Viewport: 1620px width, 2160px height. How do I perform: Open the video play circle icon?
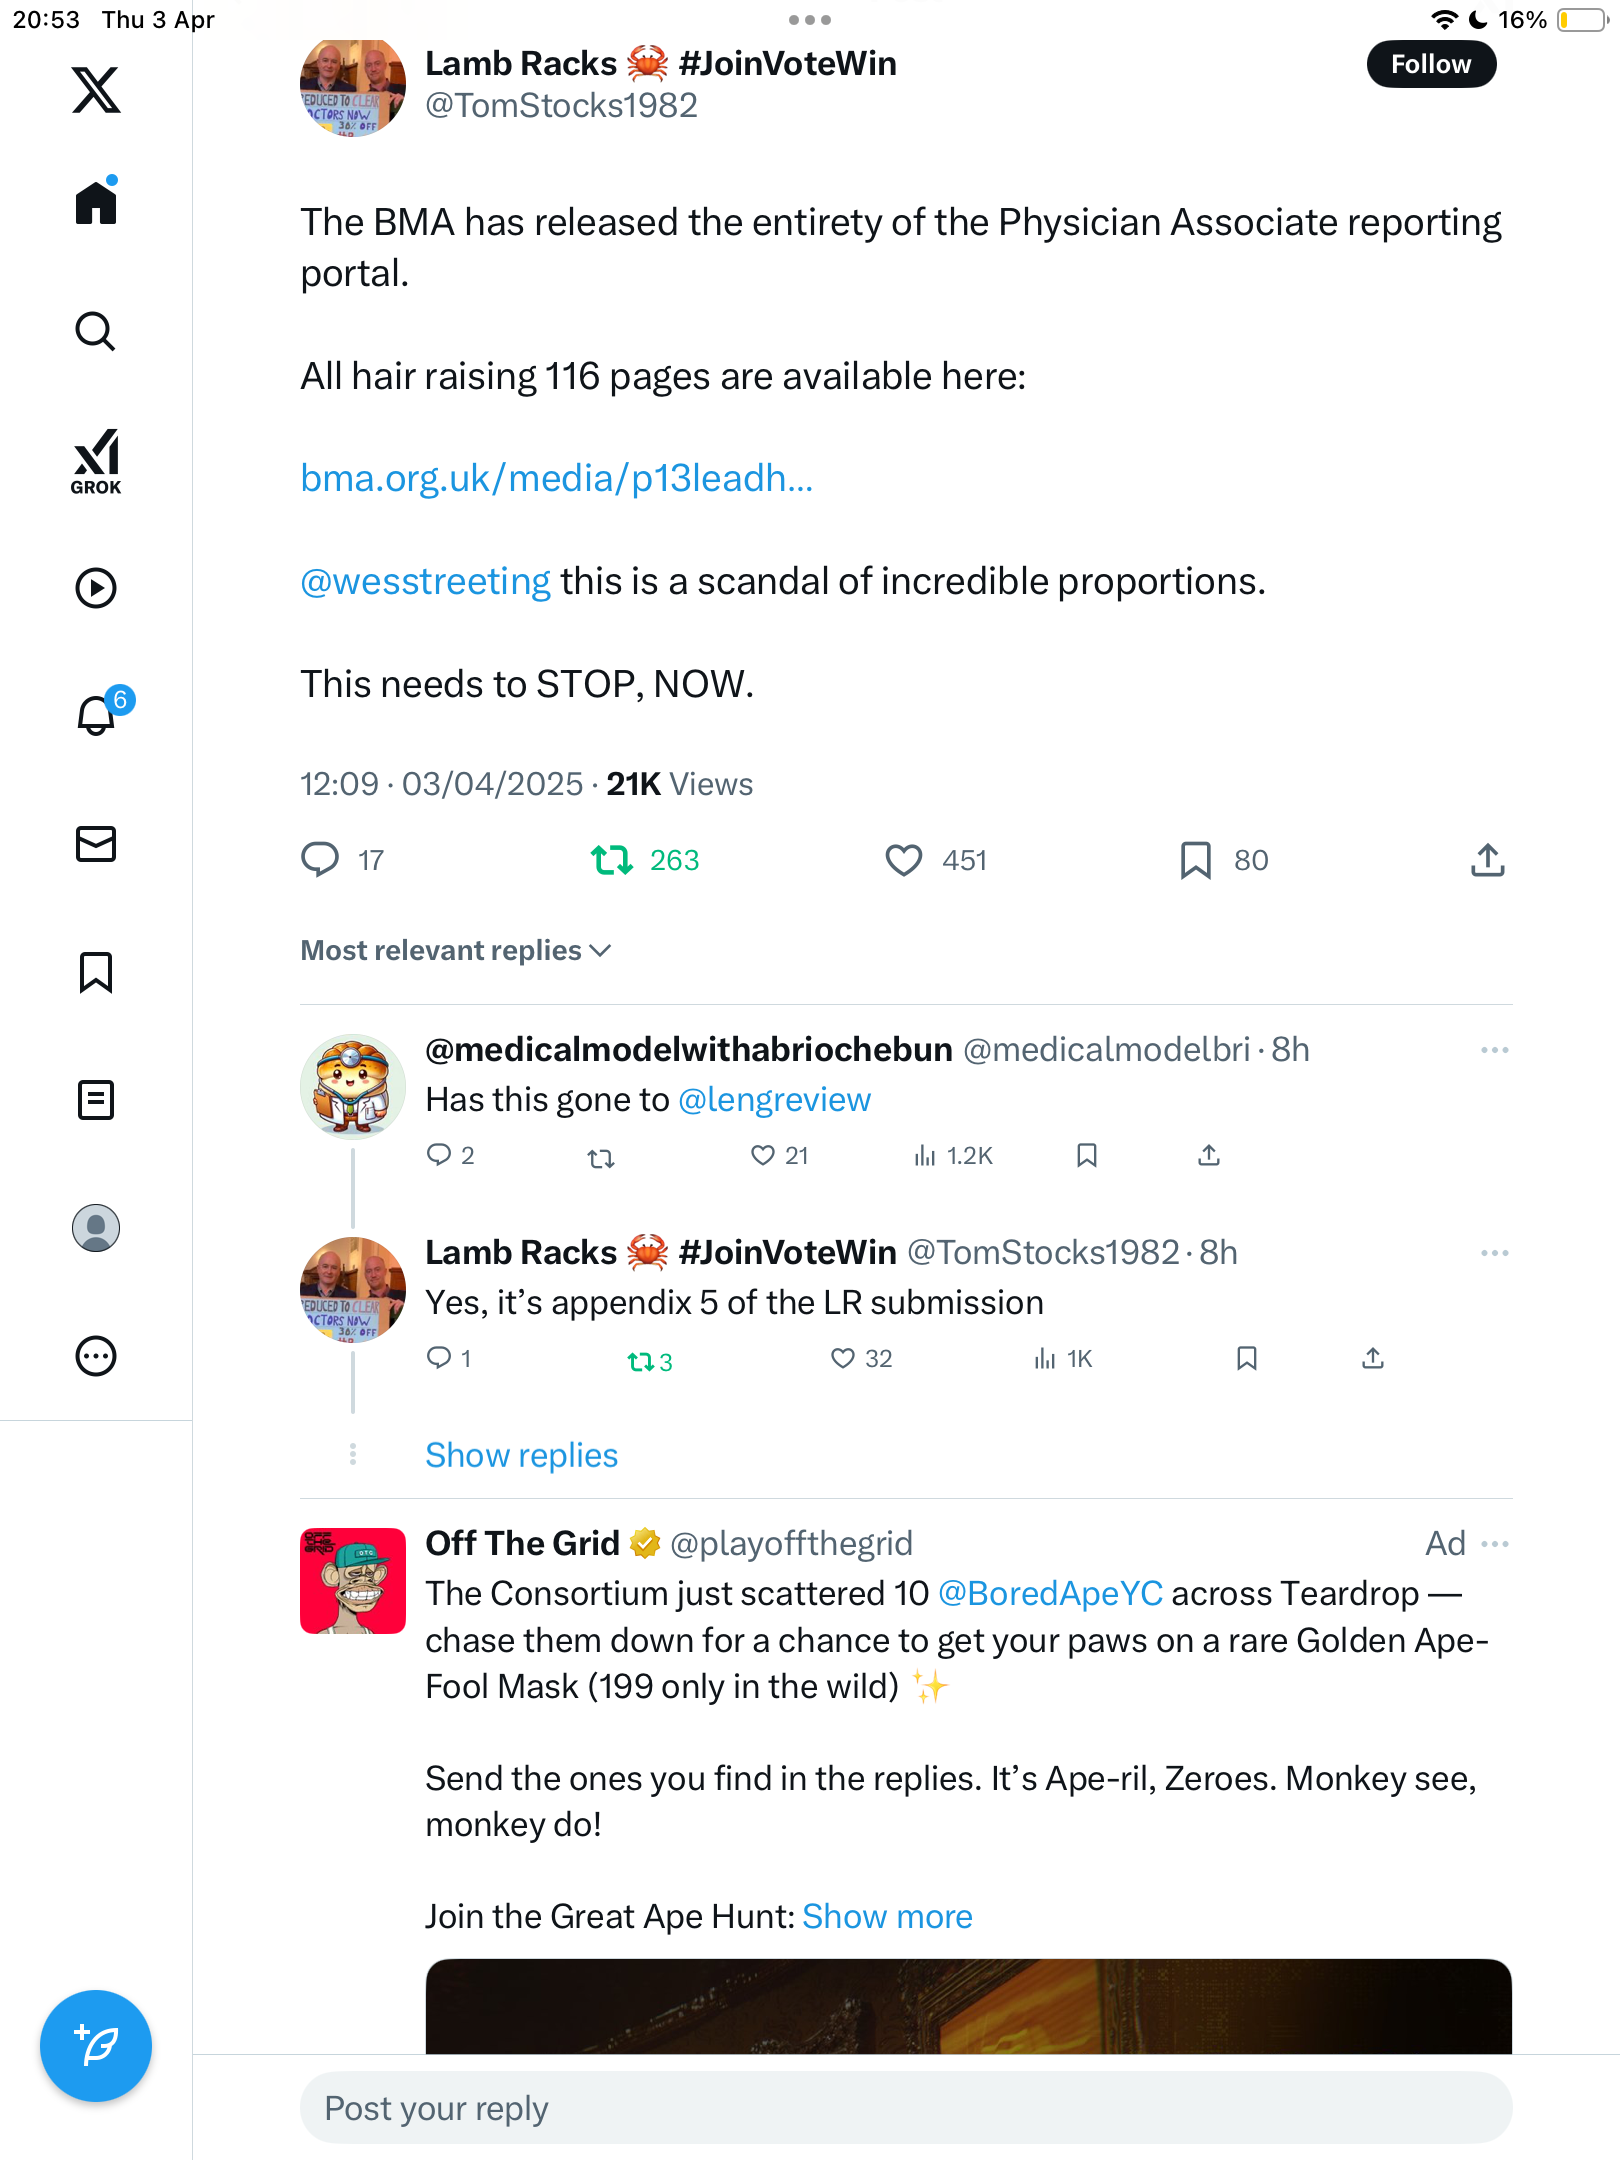96,588
